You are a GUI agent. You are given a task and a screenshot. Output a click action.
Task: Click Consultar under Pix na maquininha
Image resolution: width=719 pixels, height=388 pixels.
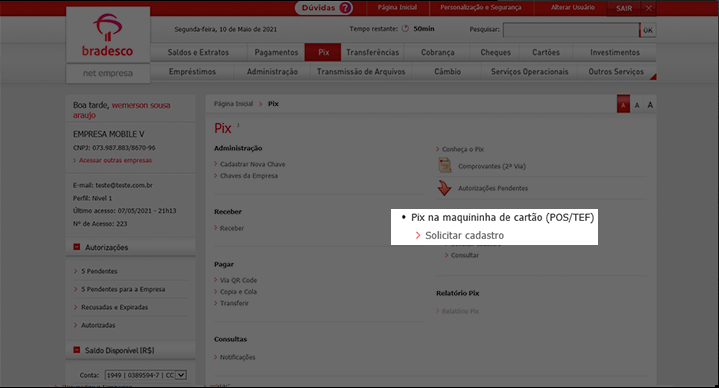465,255
